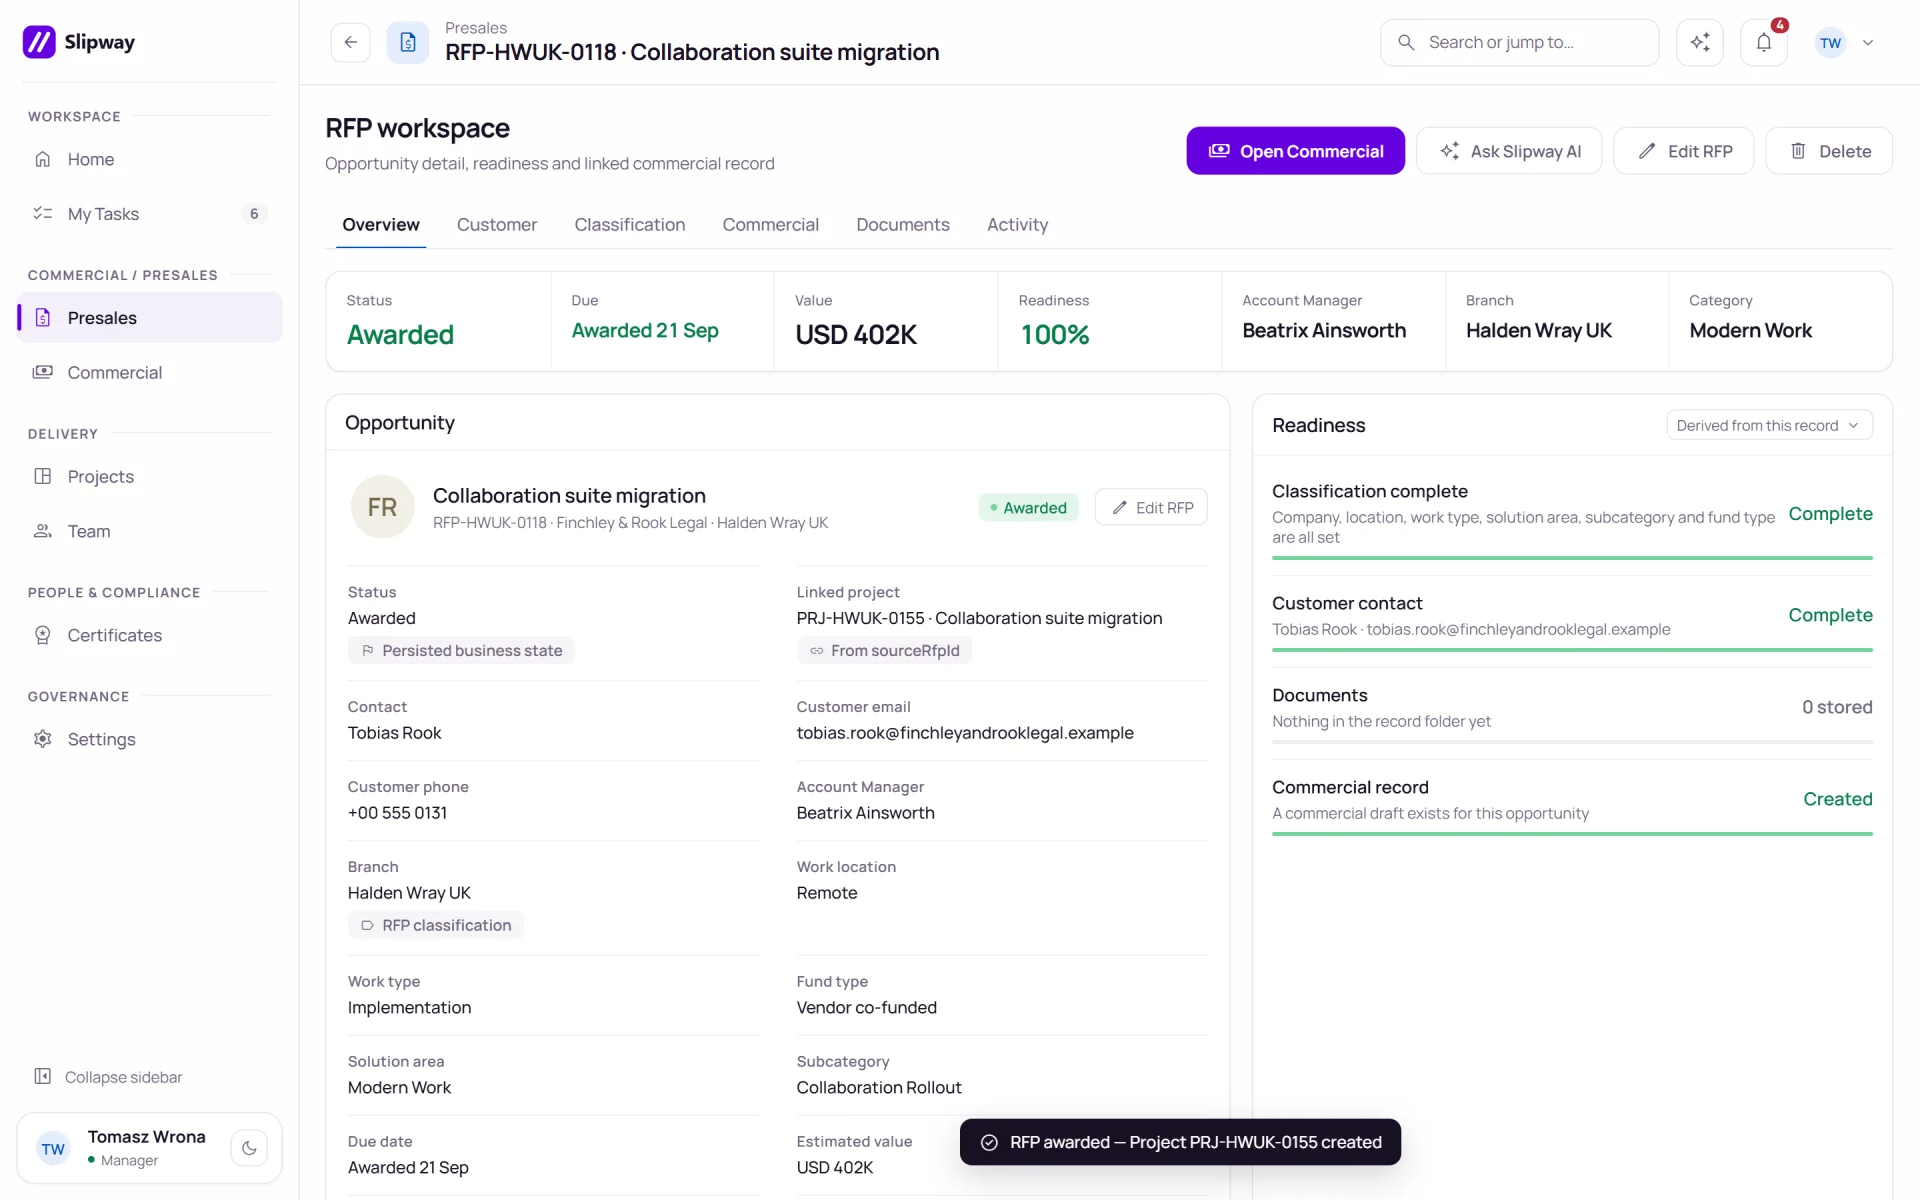Screen dimensions: 1920x1200
Task: Click the Slipway logo icon
Action: [x=39, y=42]
